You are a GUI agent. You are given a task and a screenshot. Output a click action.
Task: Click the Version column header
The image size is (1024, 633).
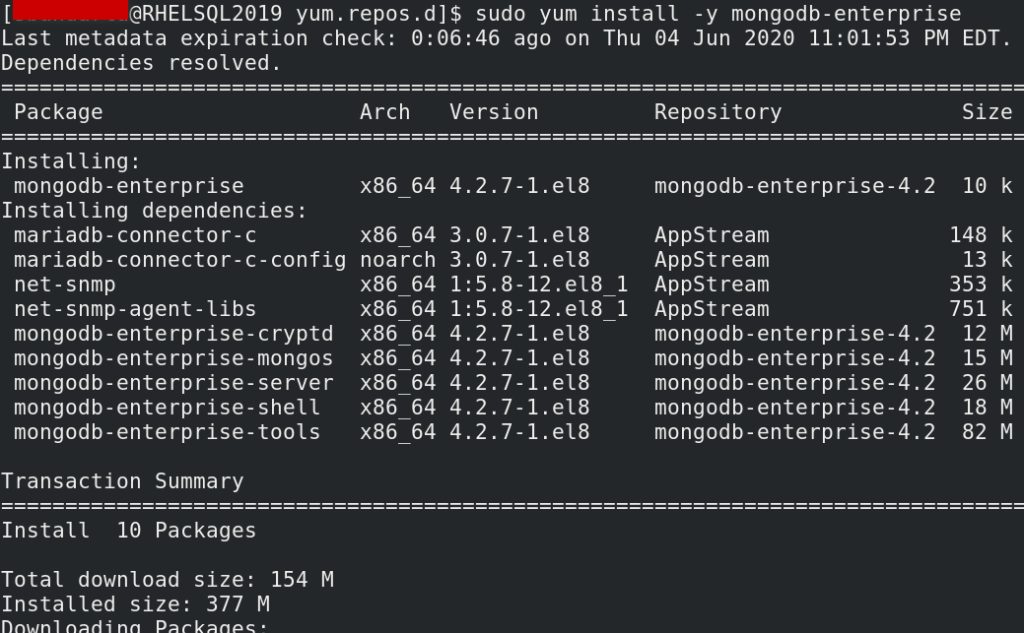point(494,112)
